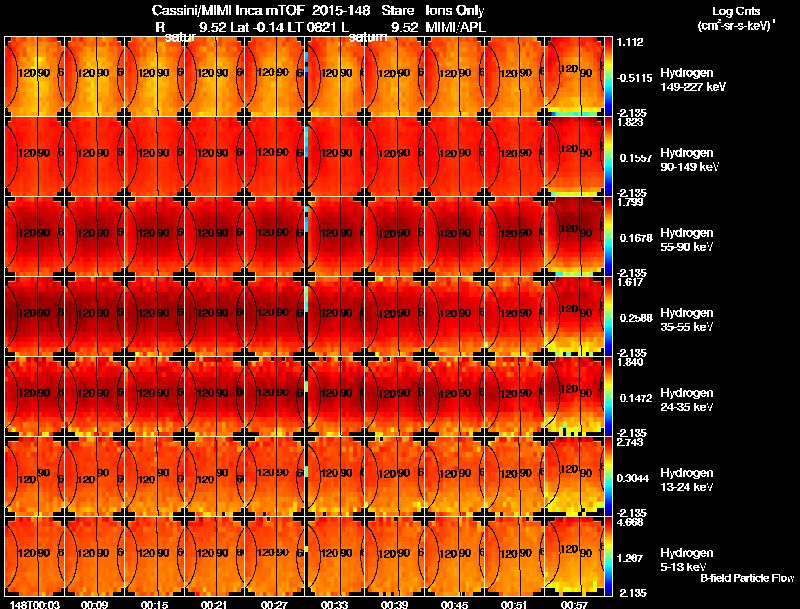Select the 'Hydrogen 149-227 keV' row label
Image resolution: width=800 pixels, height=609 pixels.
tap(692, 80)
